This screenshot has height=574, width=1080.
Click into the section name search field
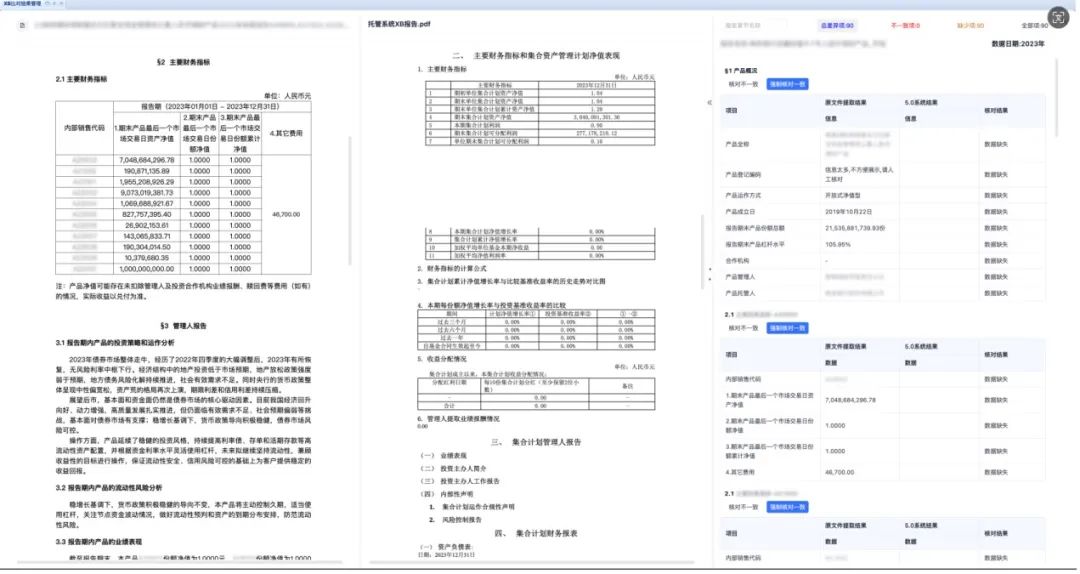point(754,25)
